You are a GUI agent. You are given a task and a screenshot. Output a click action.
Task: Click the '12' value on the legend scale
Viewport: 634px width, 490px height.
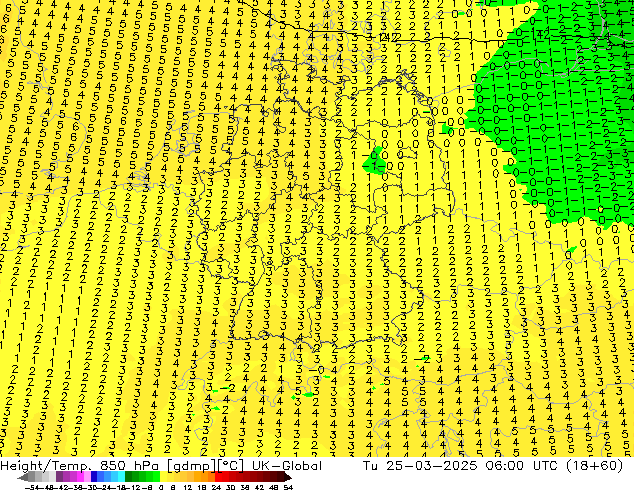188,487
